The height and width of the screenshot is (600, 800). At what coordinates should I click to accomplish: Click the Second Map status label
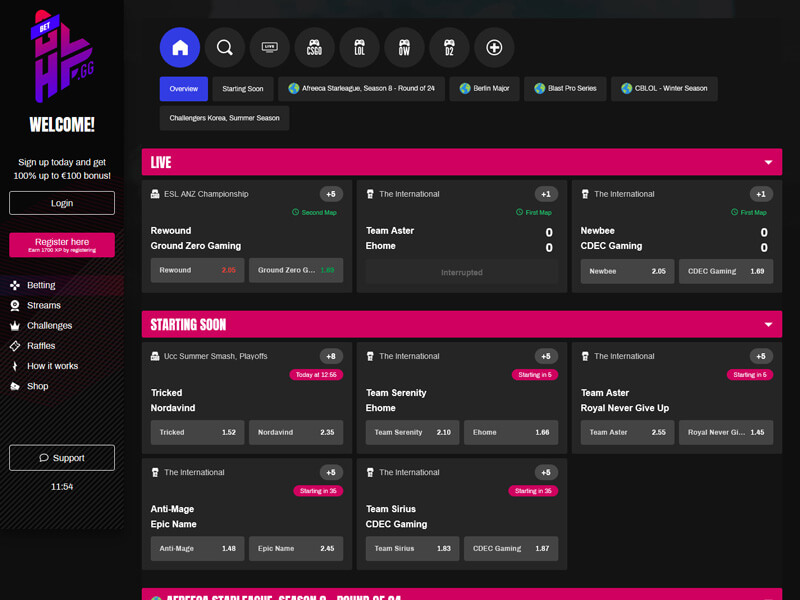pos(314,212)
